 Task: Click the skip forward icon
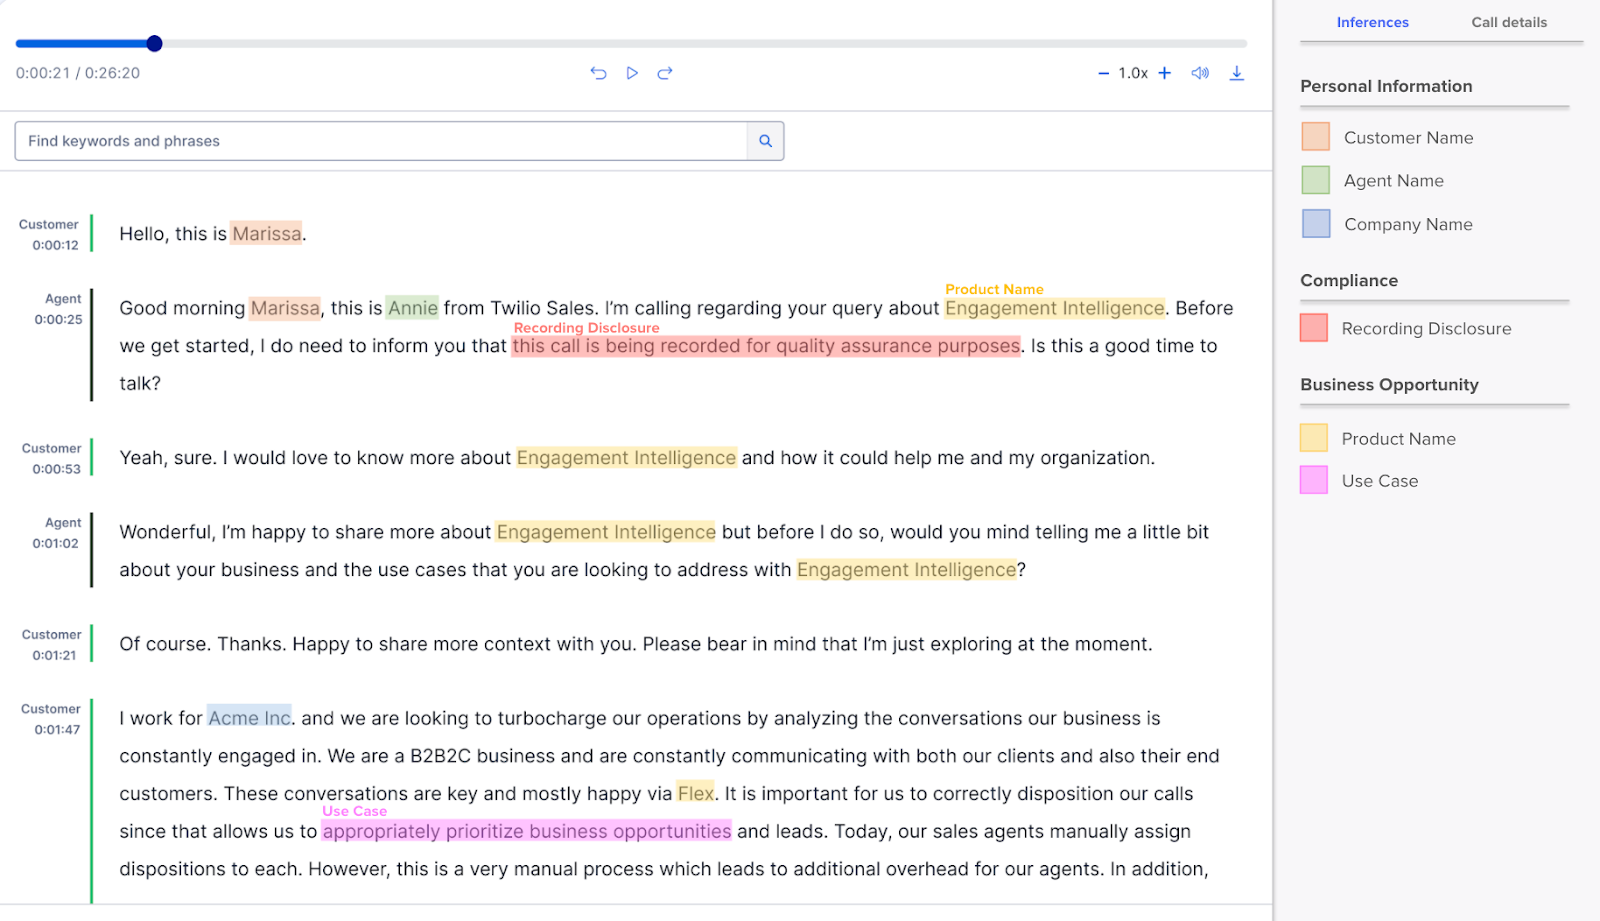[x=665, y=73]
